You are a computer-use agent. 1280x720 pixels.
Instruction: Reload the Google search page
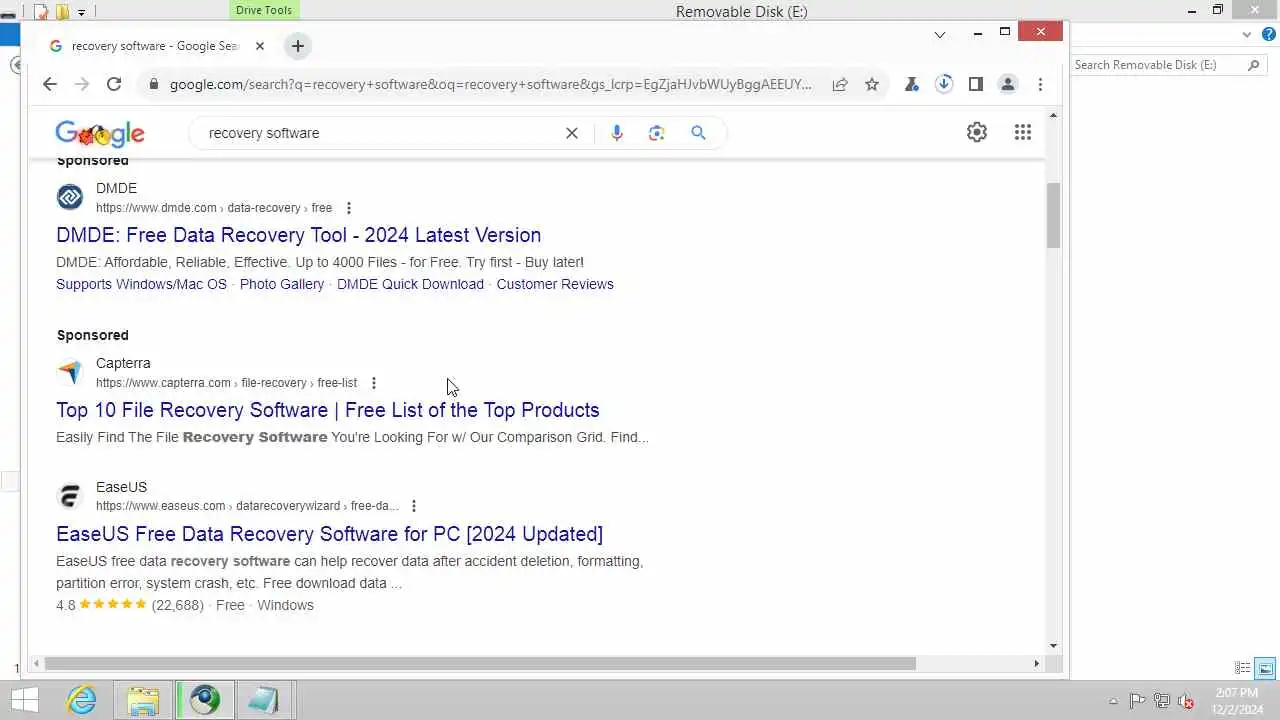pyautogui.click(x=114, y=84)
